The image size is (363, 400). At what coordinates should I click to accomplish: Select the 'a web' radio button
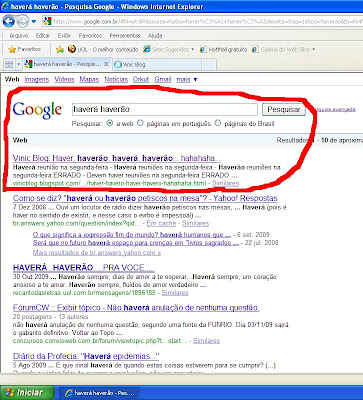[x=110, y=123]
